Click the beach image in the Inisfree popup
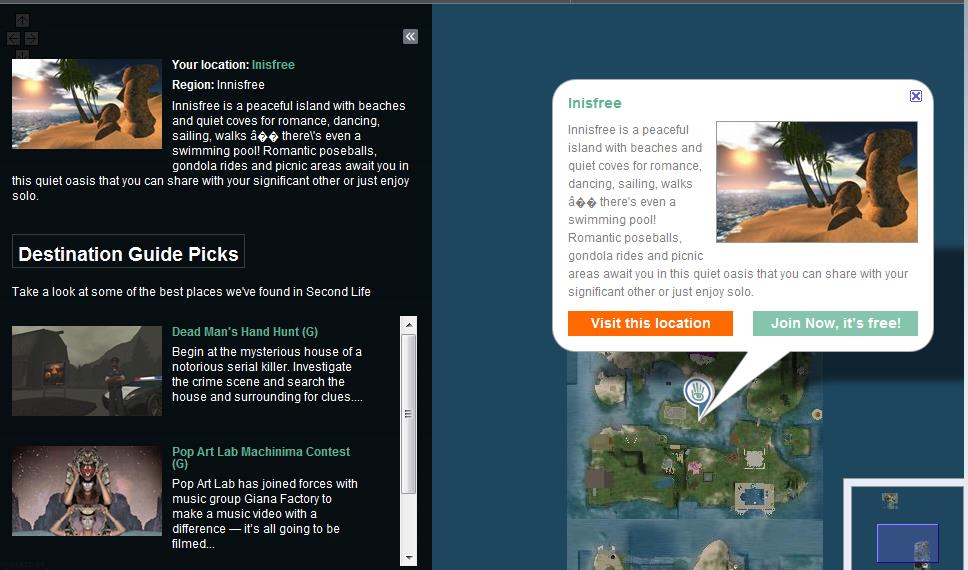968x570 pixels. pyautogui.click(x=816, y=182)
